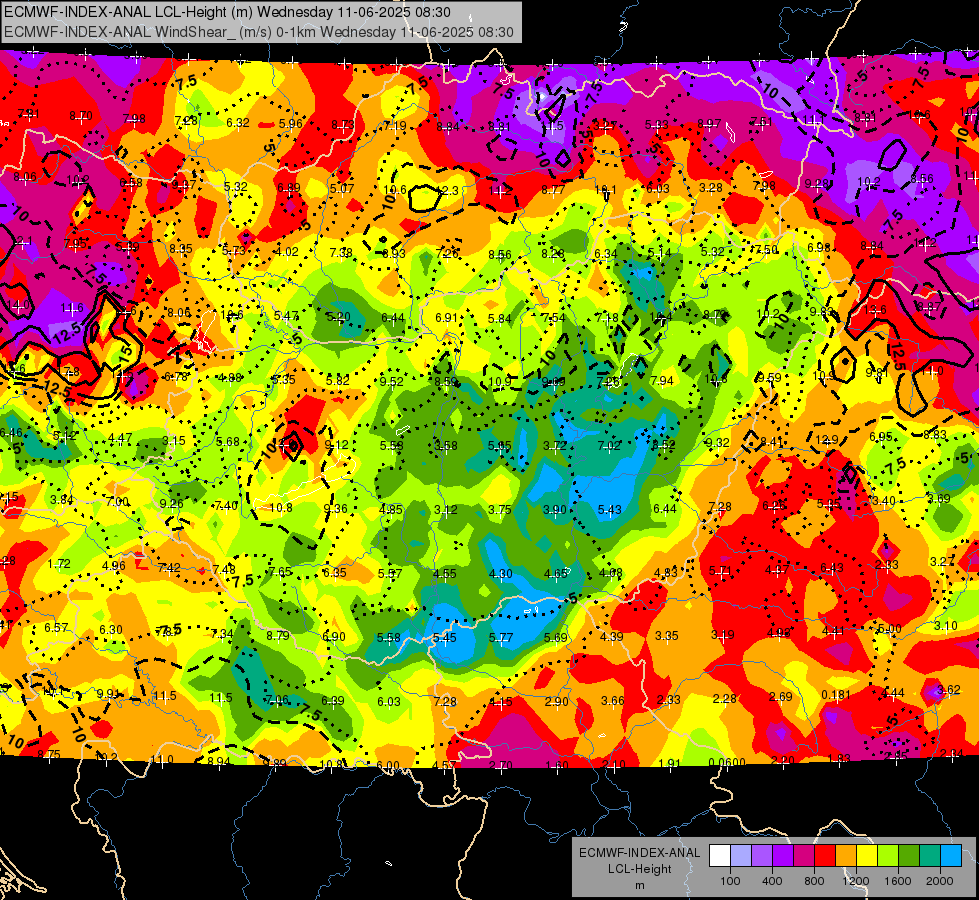Click the legend label 800
This screenshot has height=900, width=979.
coord(814,881)
